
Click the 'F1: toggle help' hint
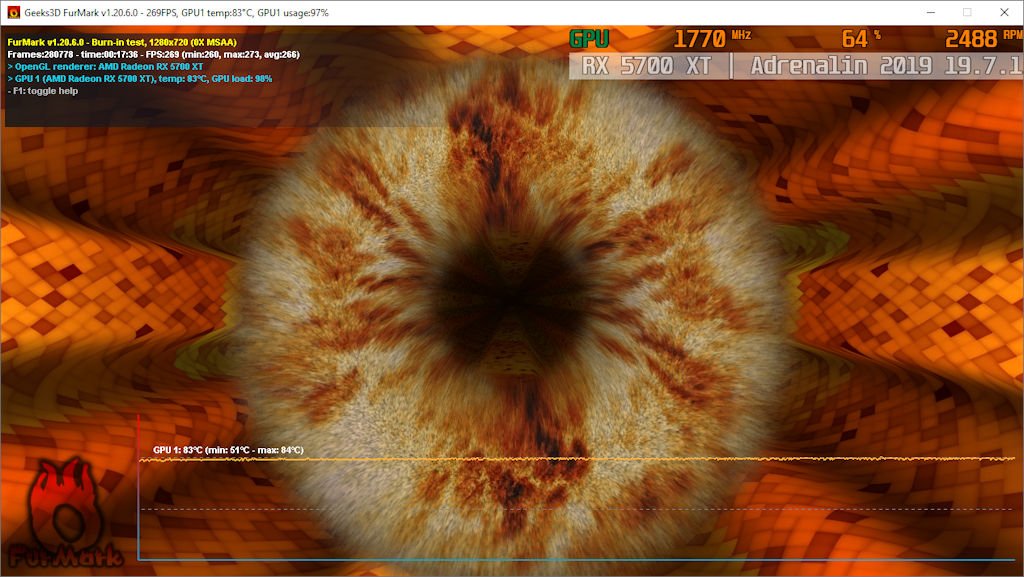tap(43, 91)
